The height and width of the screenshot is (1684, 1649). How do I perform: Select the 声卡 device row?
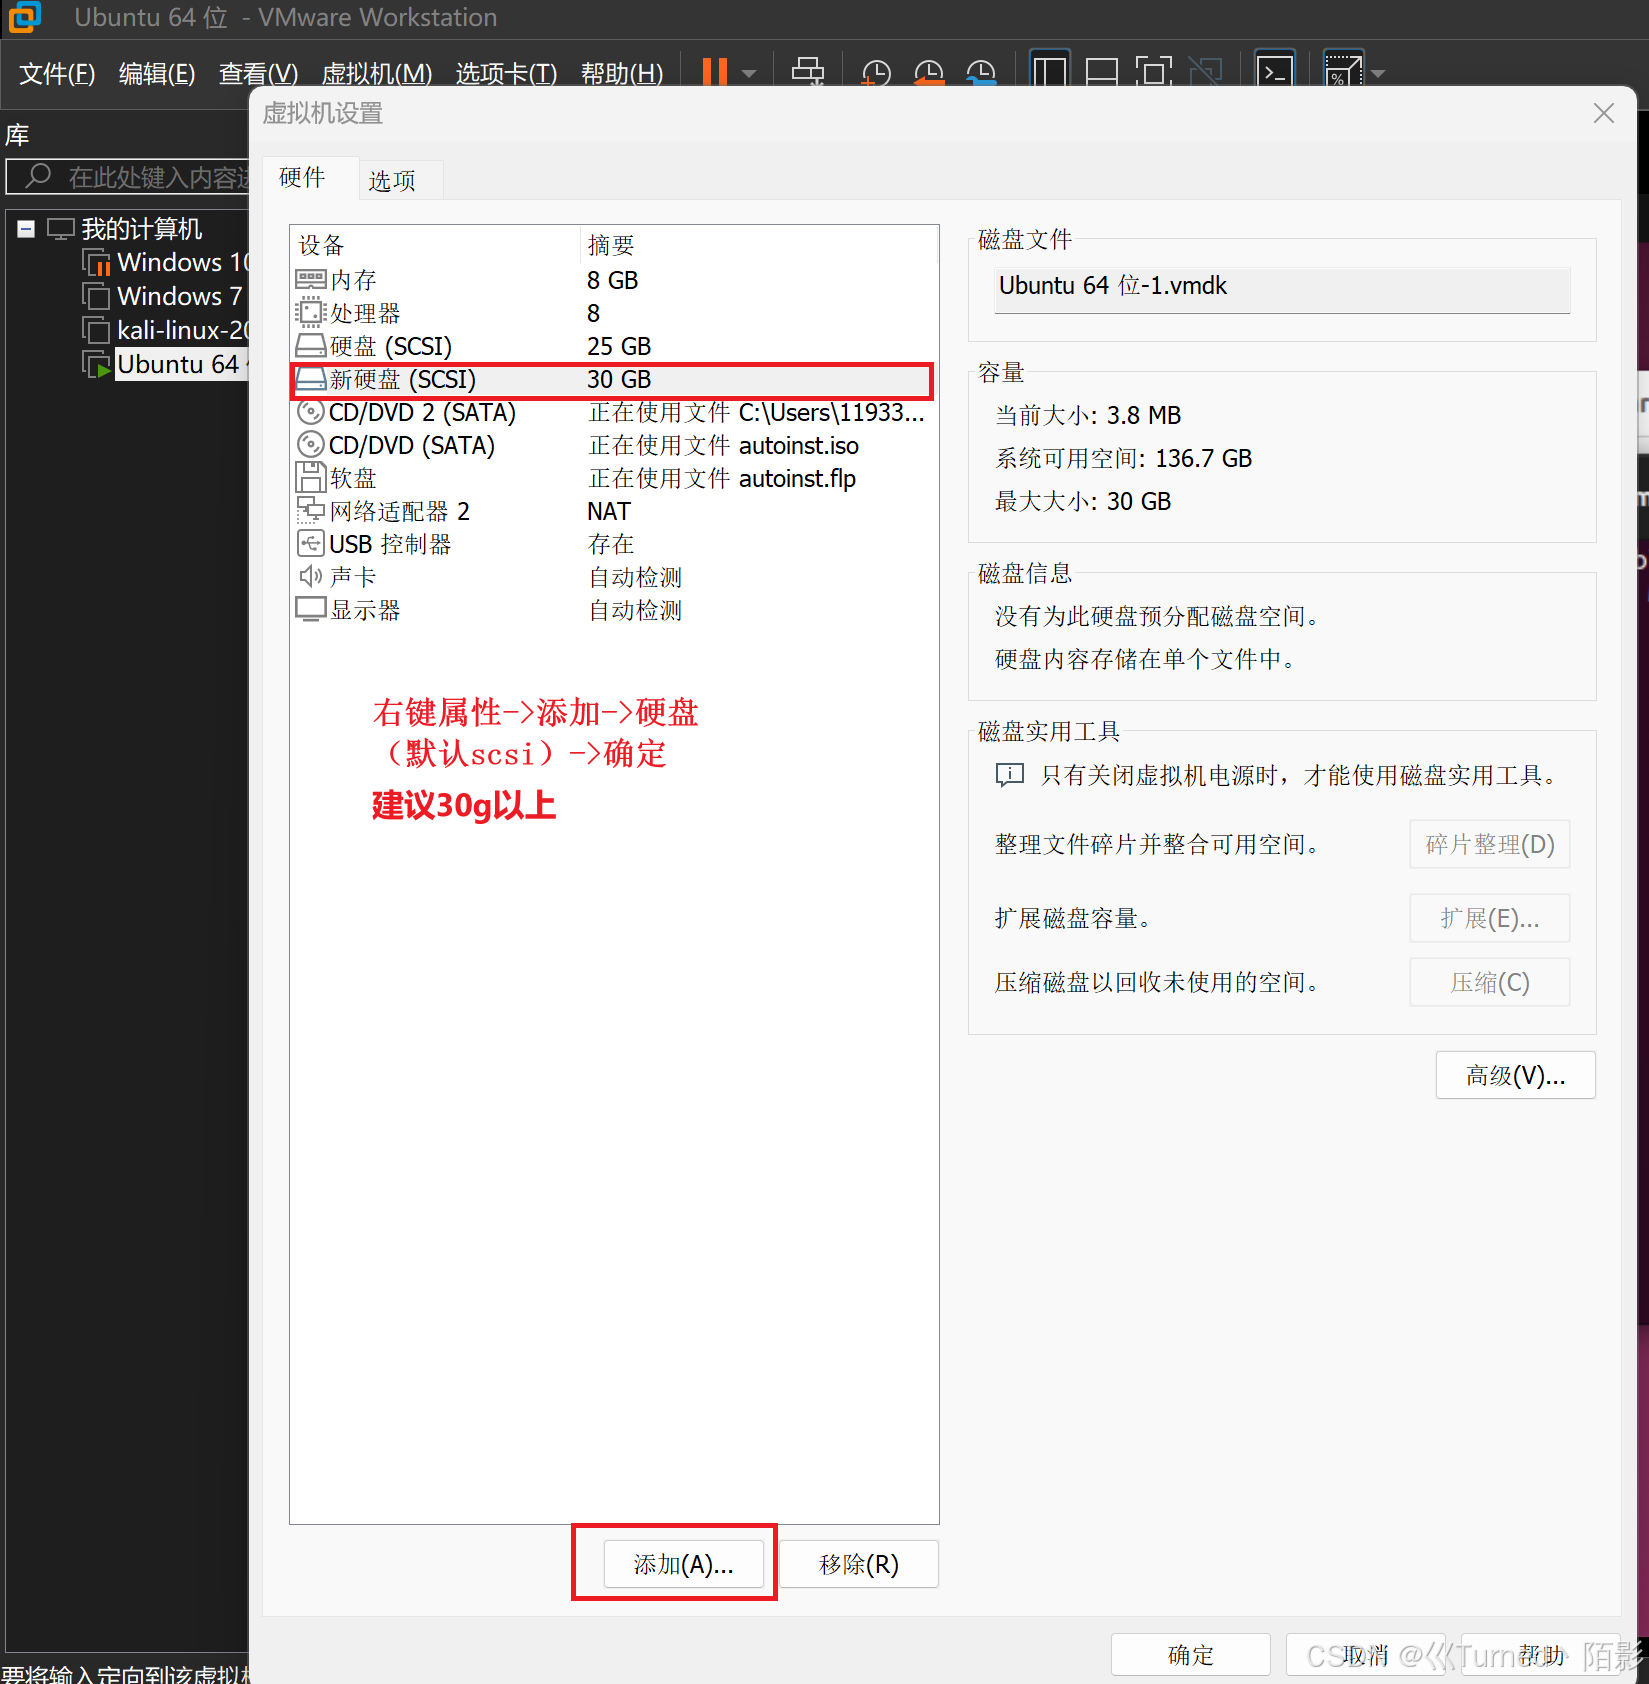[613, 577]
